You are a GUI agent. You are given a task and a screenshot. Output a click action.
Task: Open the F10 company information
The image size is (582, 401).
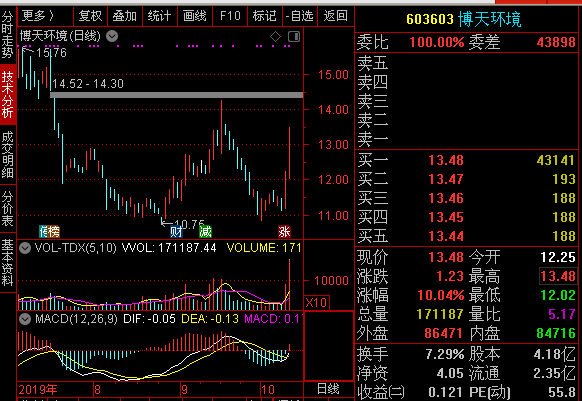pyautogui.click(x=230, y=16)
